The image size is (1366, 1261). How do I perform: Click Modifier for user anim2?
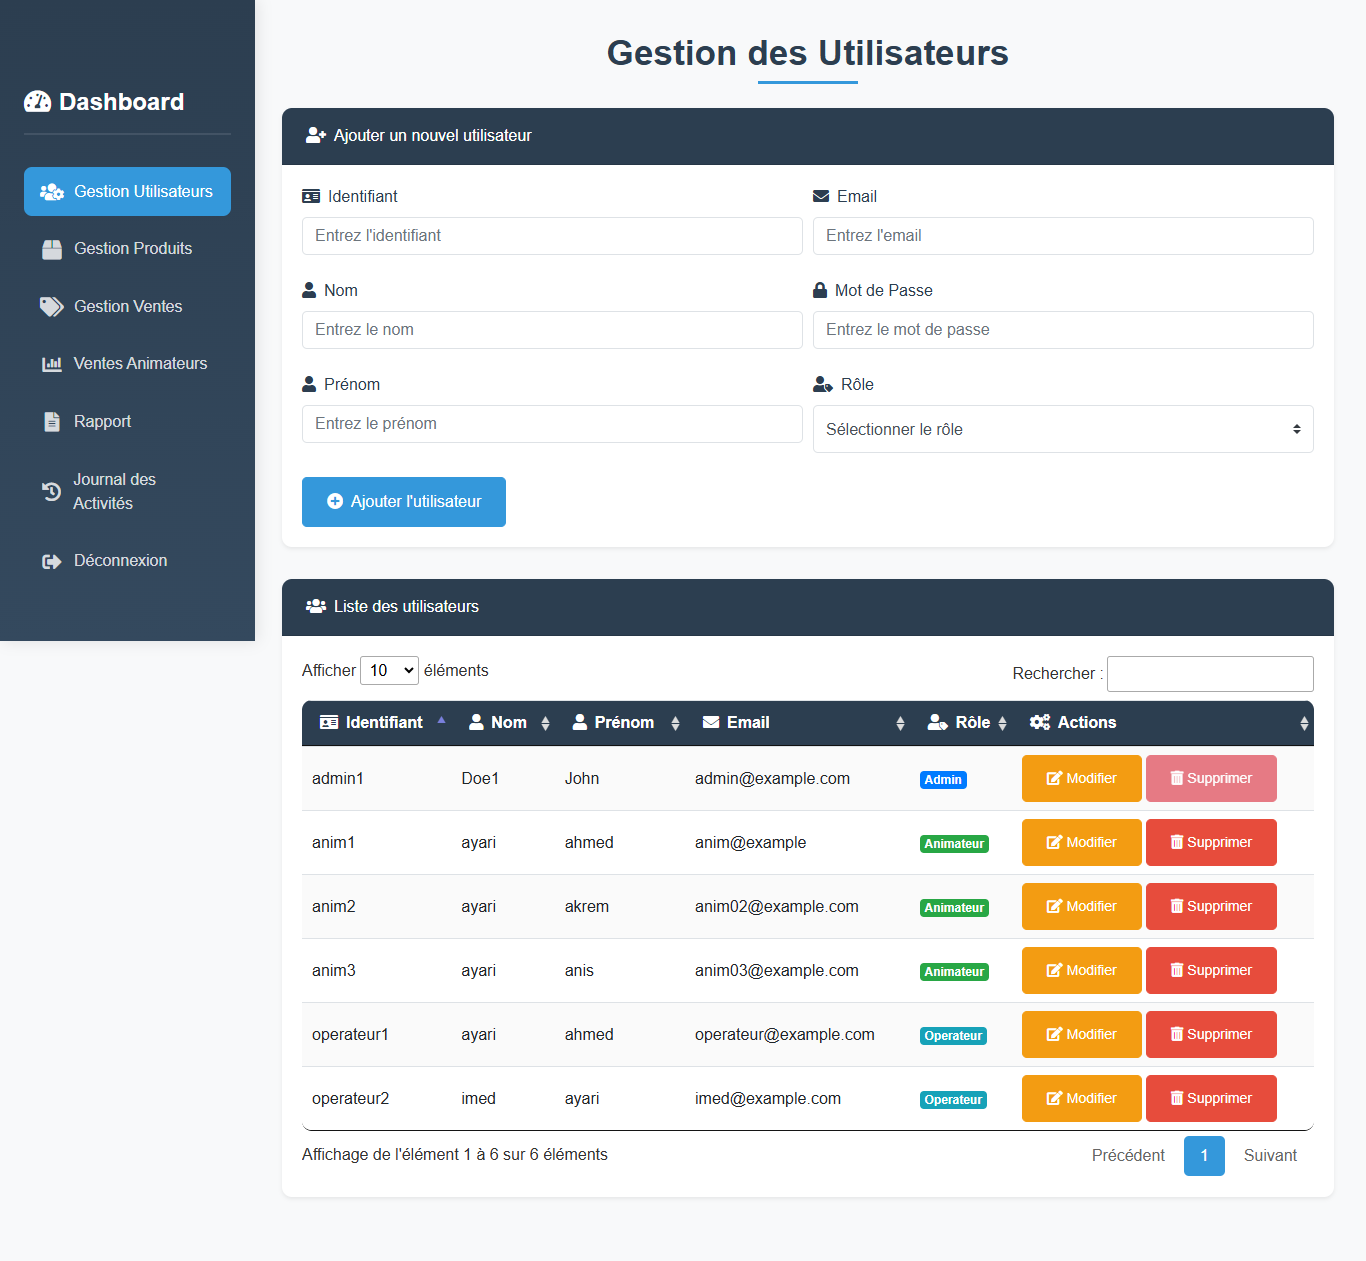tap(1081, 907)
